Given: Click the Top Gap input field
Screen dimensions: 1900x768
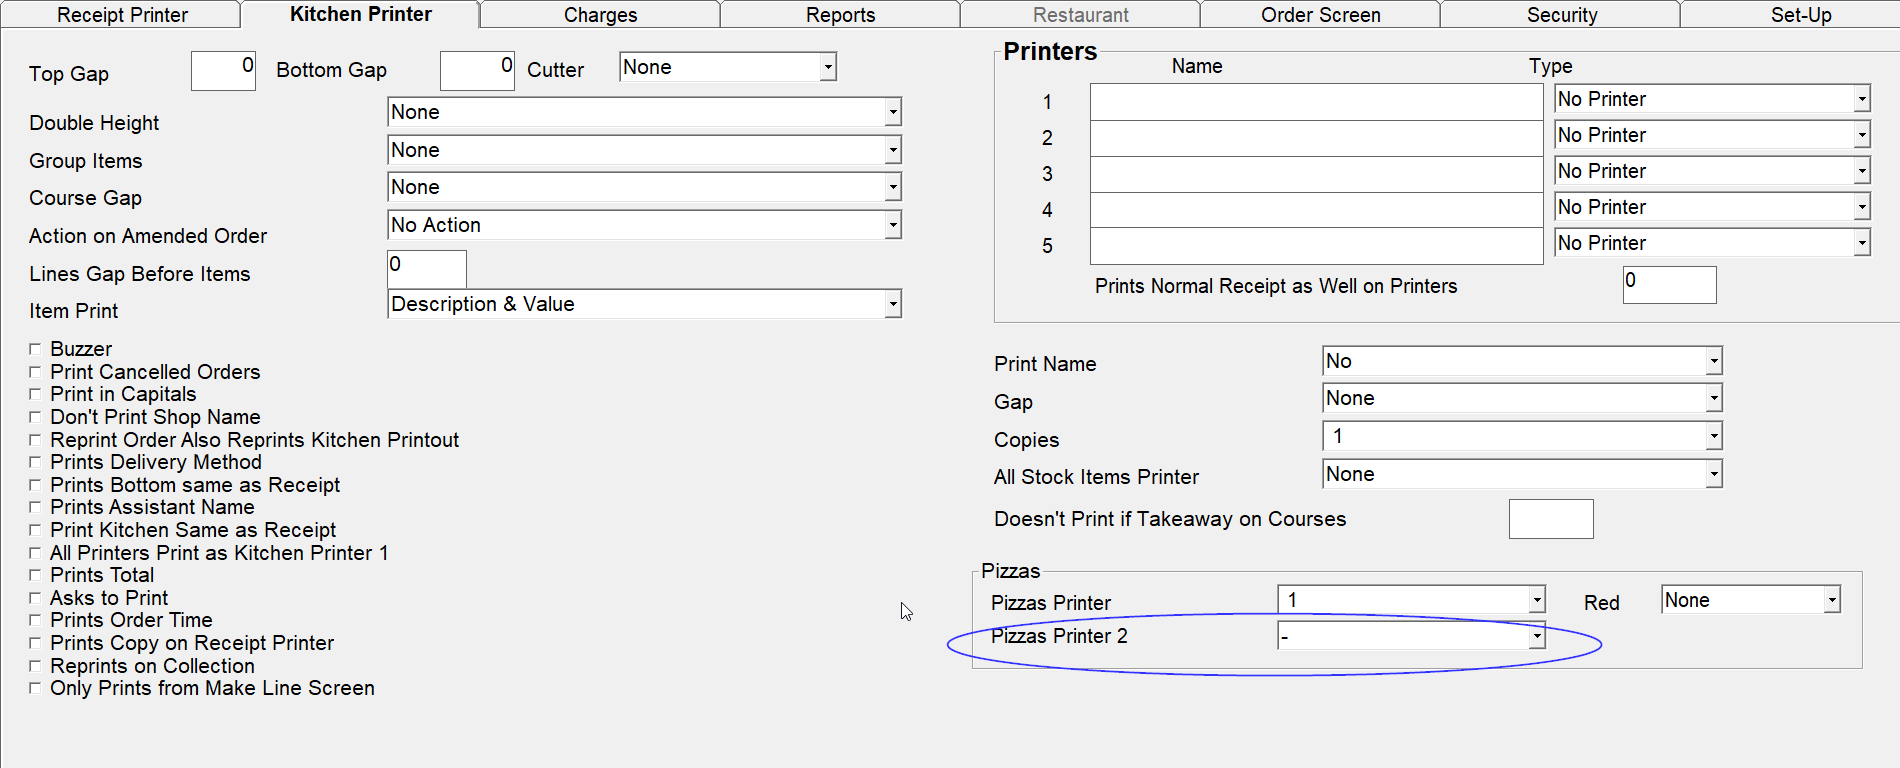Looking at the screenshot, I should pos(223,71).
